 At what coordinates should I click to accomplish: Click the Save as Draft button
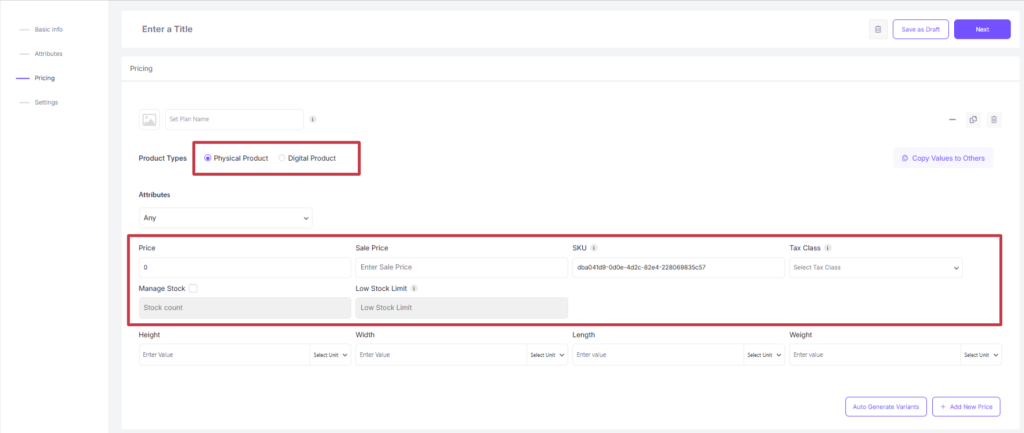920,29
